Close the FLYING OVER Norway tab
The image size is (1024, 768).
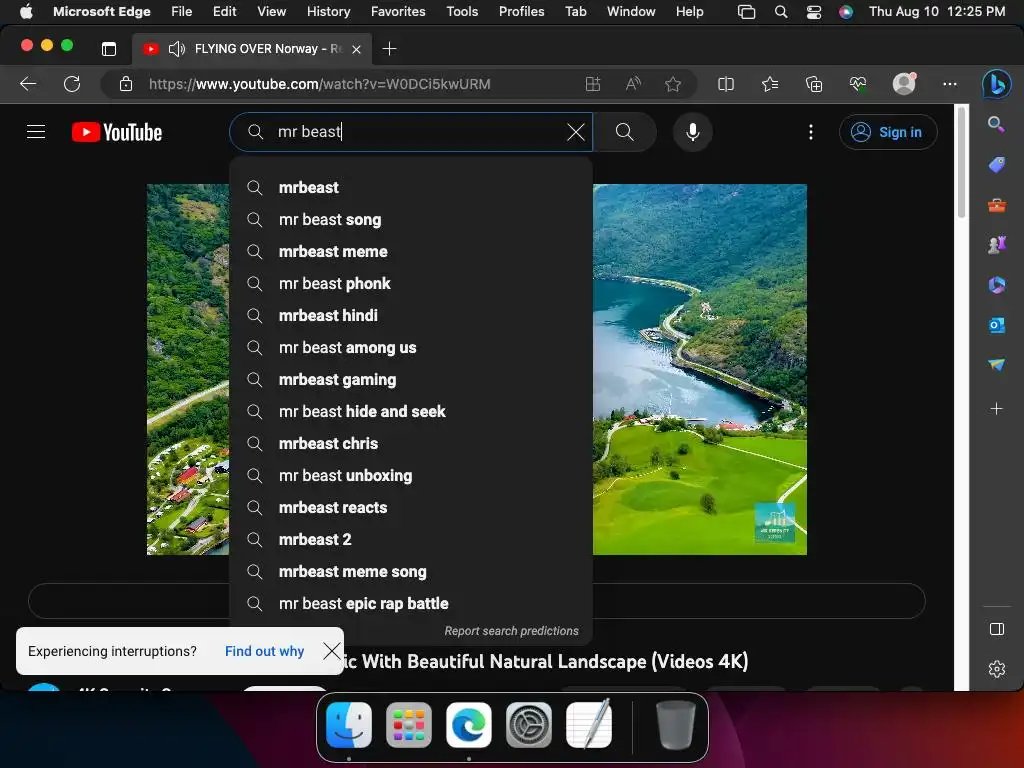point(356,49)
